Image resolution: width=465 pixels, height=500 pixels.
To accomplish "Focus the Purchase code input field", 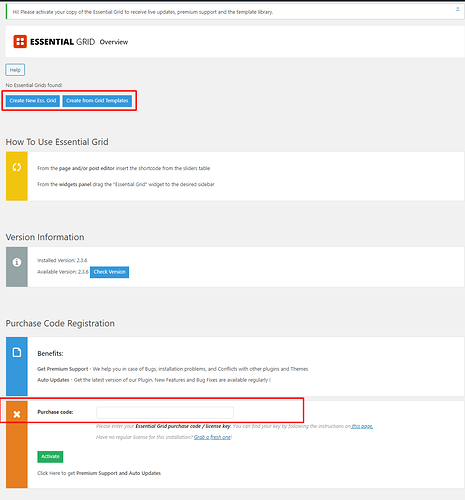I will click(x=165, y=413).
